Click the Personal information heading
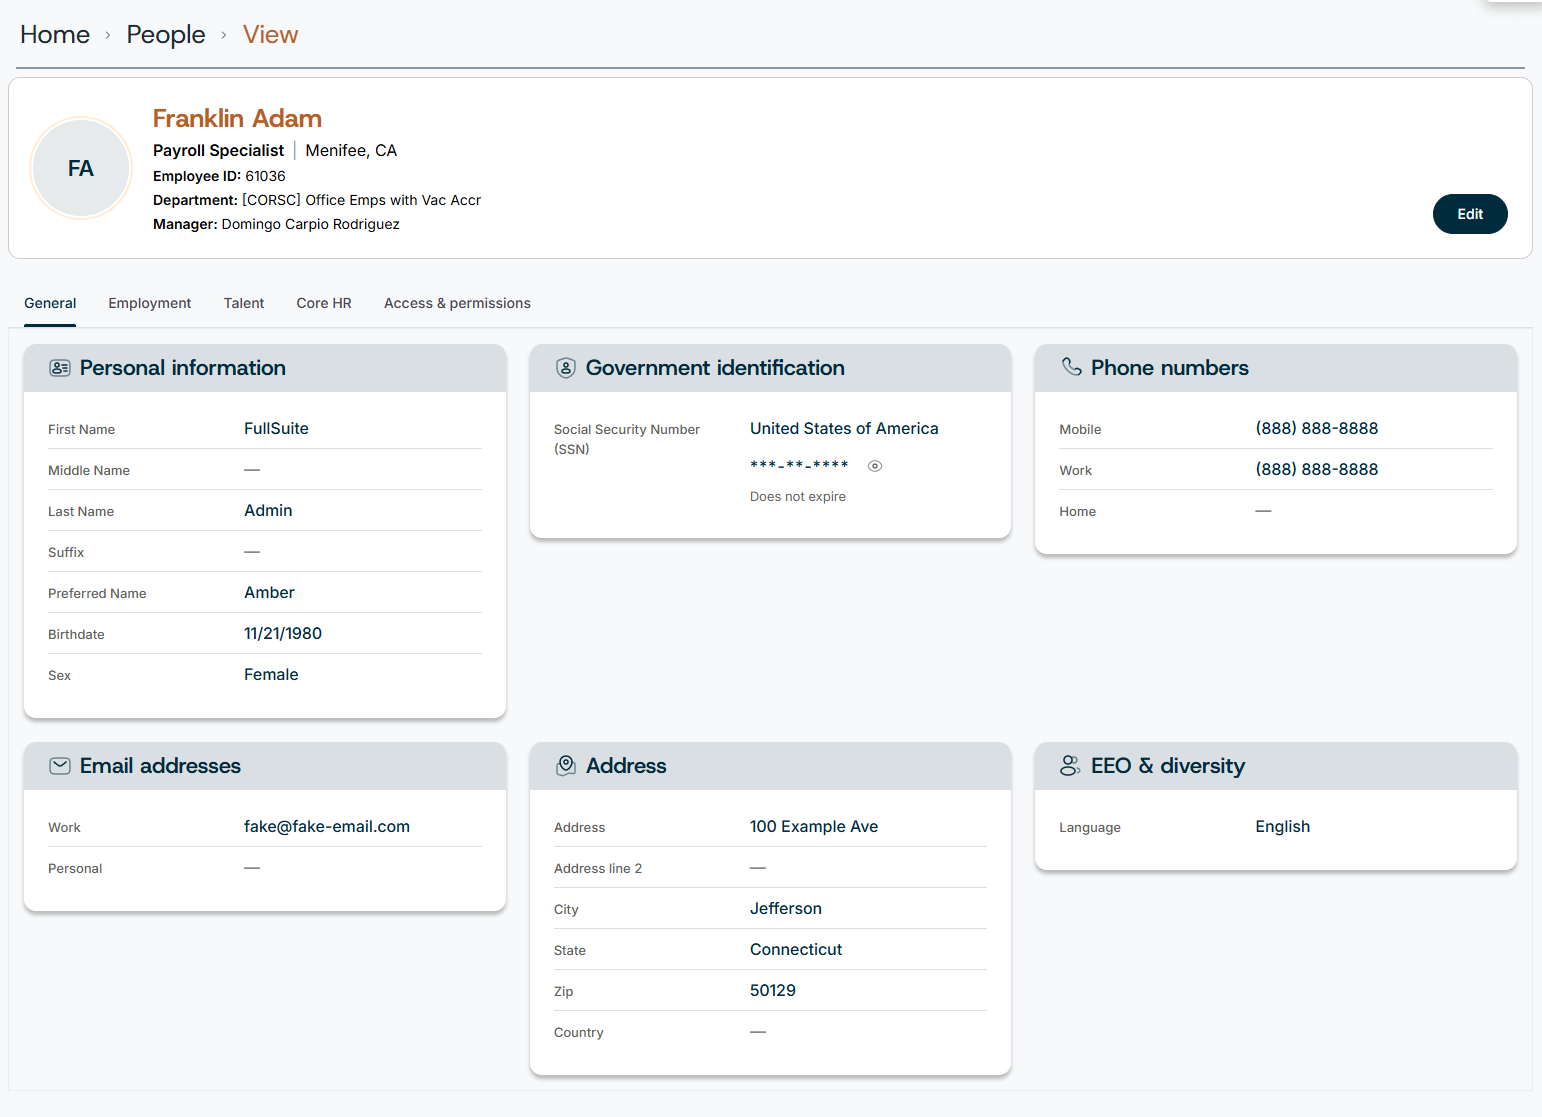The image size is (1542, 1117). [183, 368]
